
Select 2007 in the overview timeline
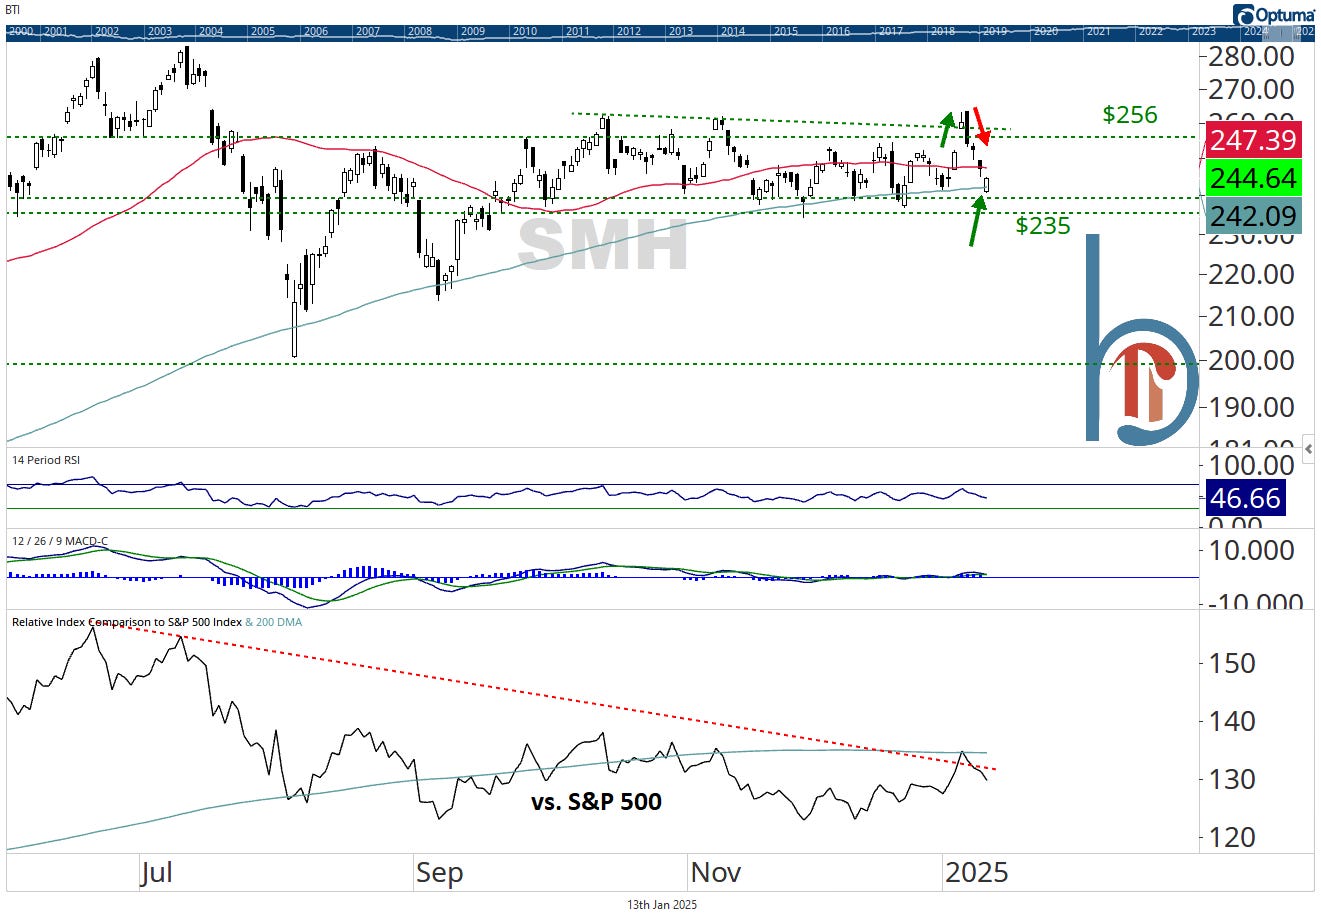click(x=368, y=31)
